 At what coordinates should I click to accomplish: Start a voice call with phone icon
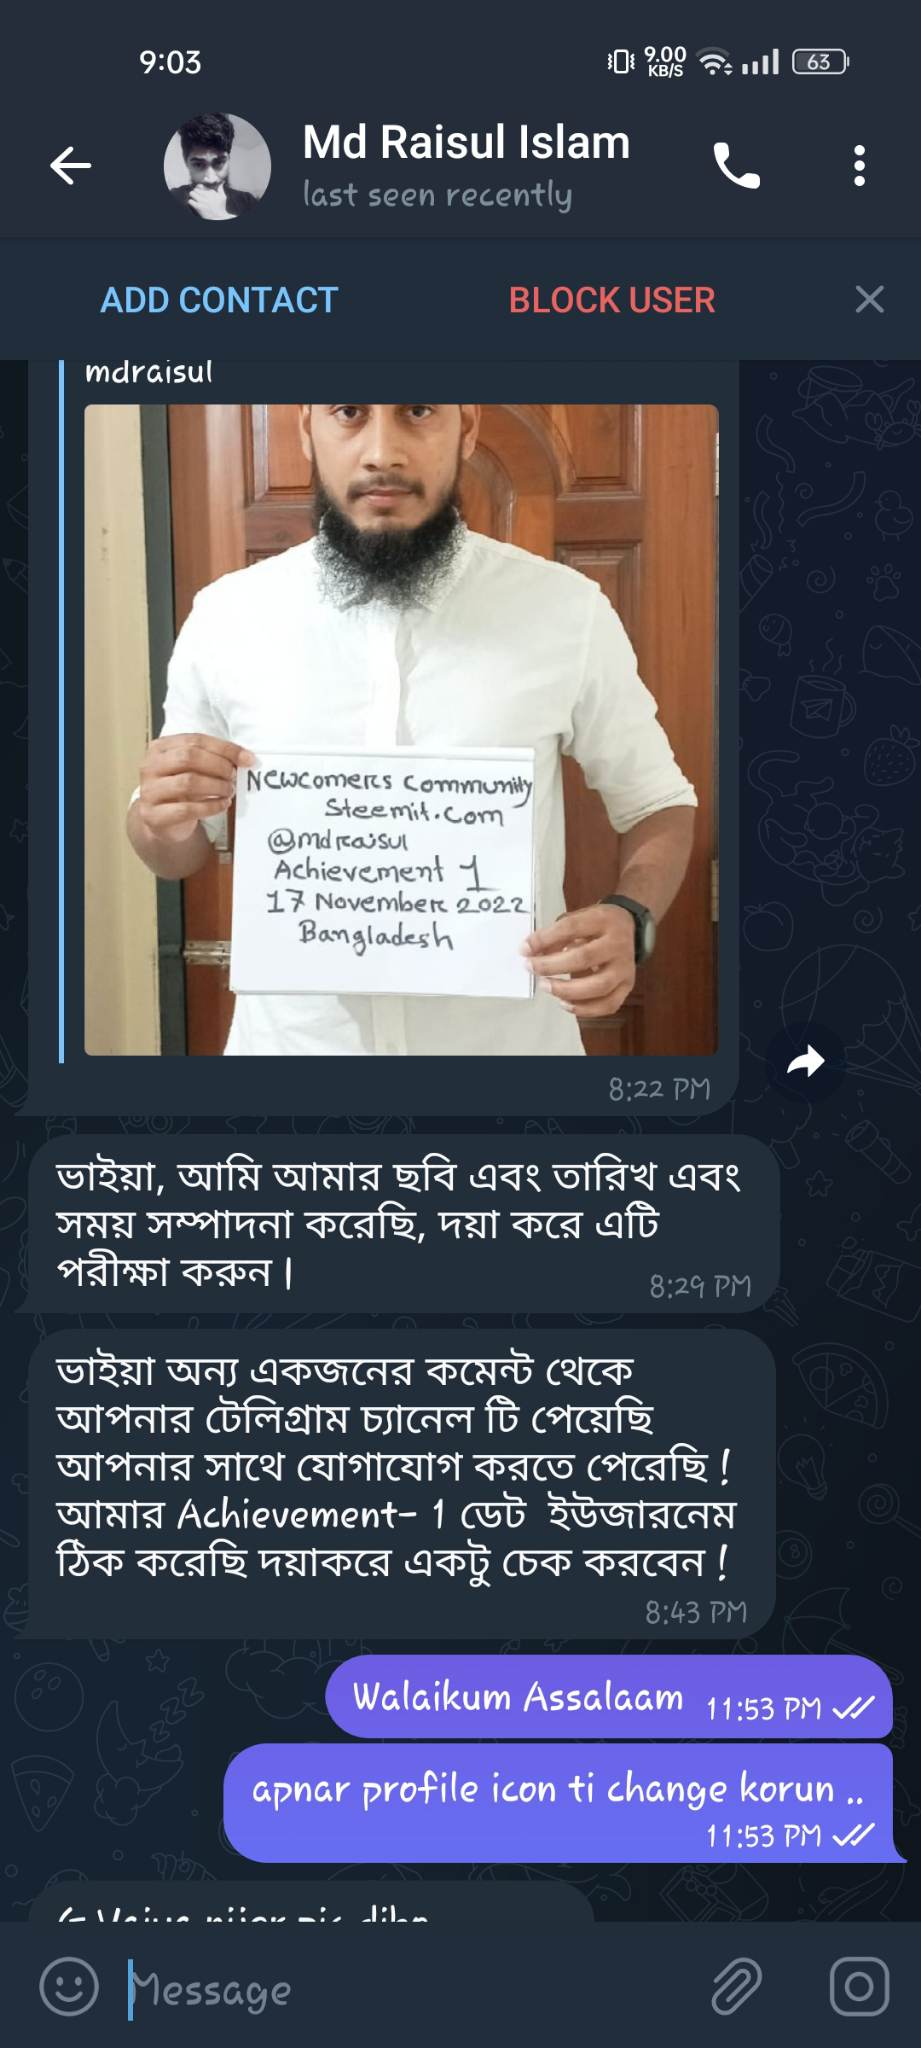click(x=737, y=165)
